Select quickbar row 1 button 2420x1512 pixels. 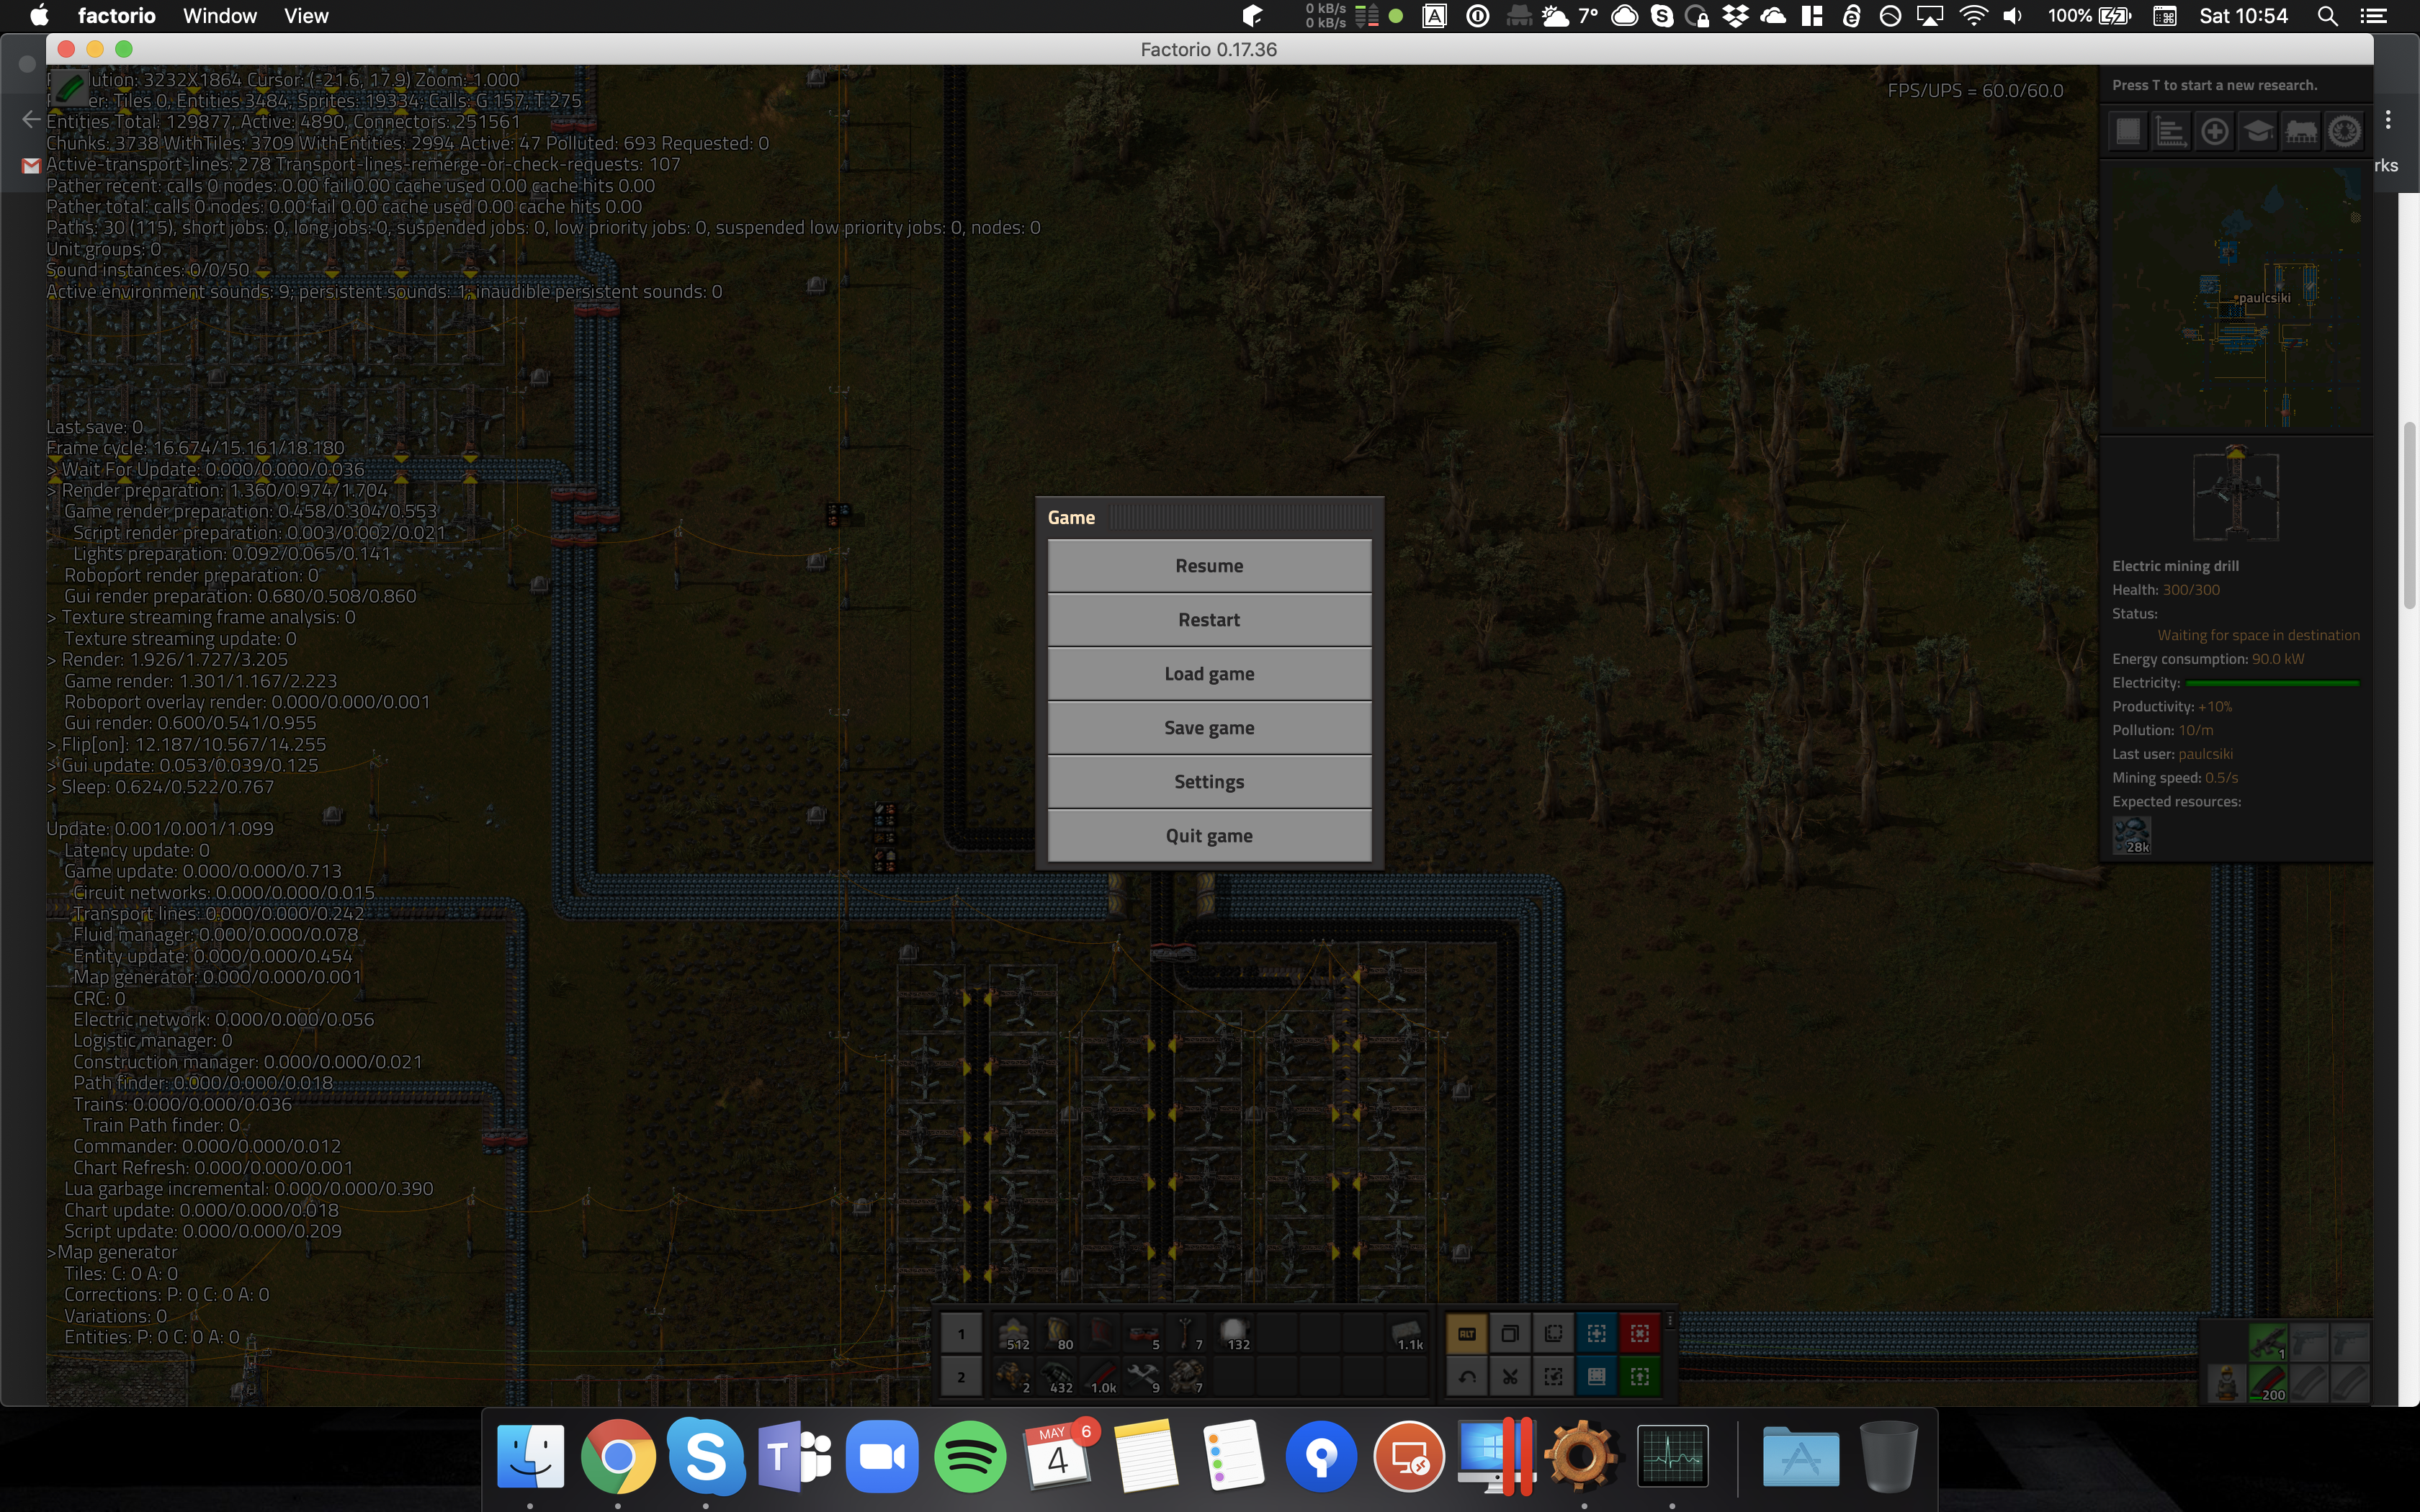coord(961,1334)
